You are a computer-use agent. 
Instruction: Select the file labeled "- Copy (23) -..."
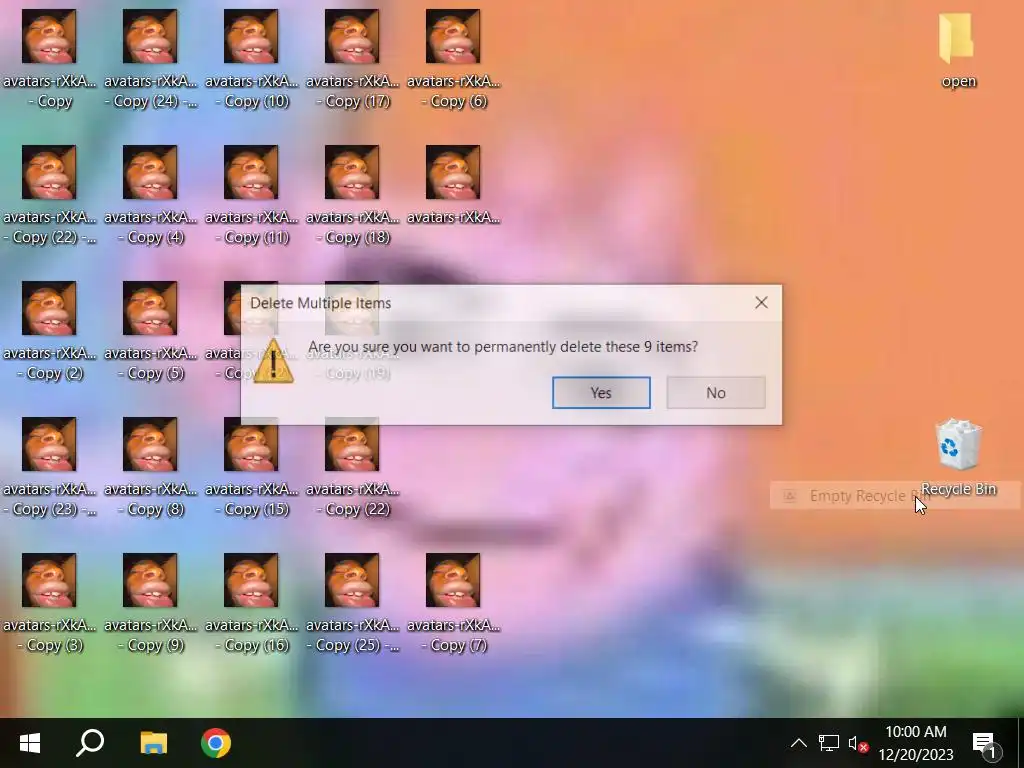pyautogui.click(x=49, y=466)
